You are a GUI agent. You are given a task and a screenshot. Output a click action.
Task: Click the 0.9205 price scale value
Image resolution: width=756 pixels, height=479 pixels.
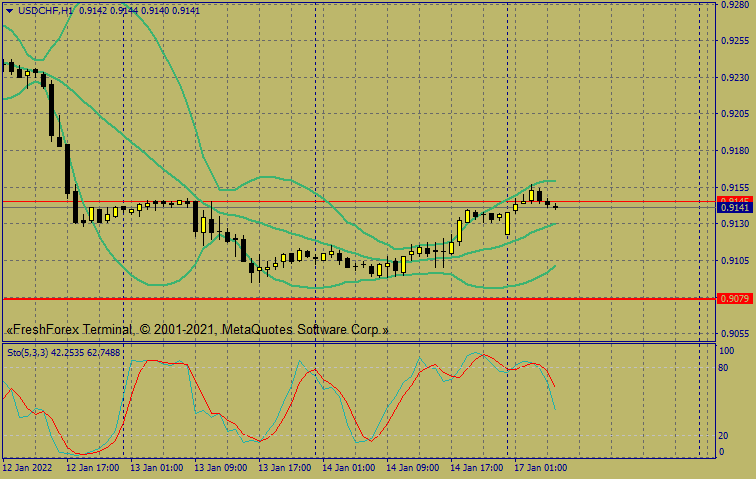[x=735, y=114]
